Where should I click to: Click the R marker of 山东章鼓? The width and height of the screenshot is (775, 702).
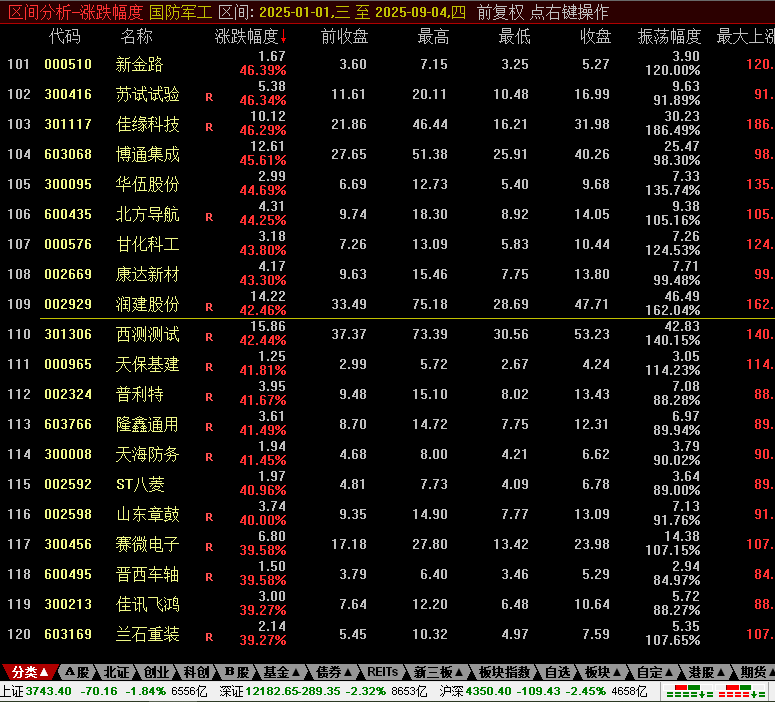click(209, 517)
